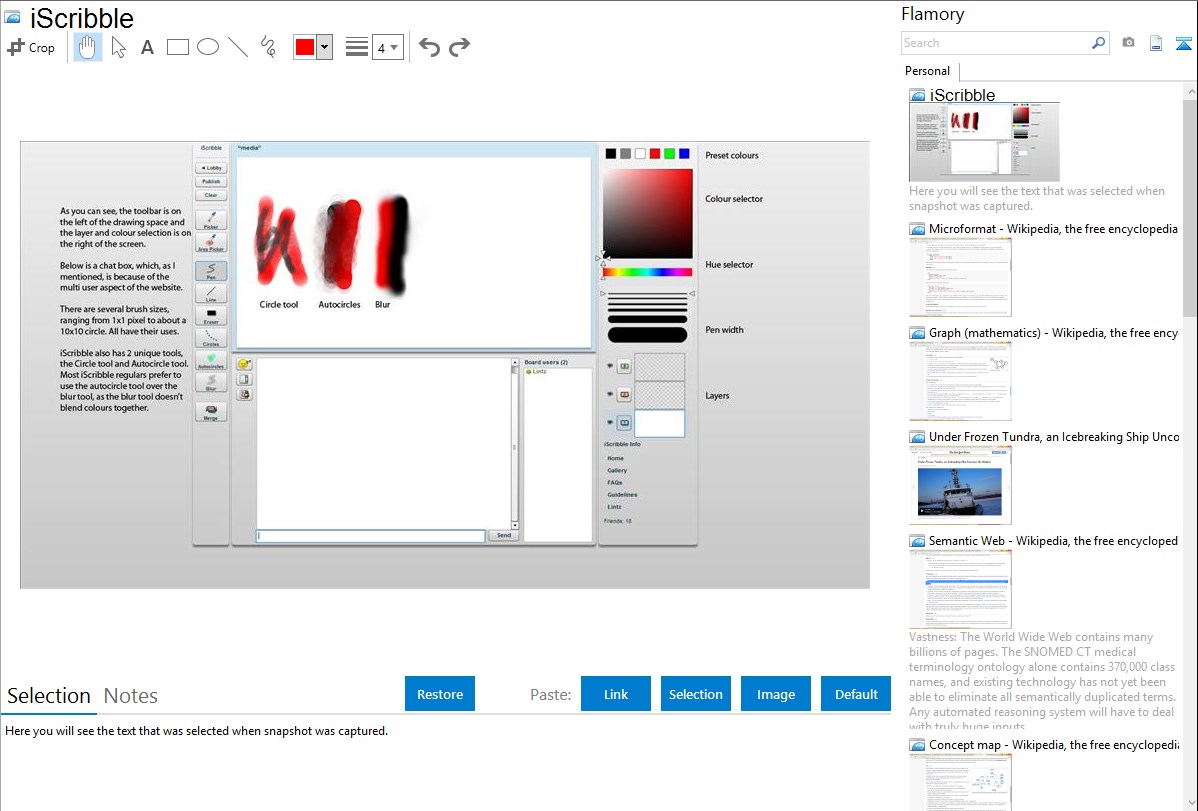Click the Lobby button in snapshot

point(211,168)
